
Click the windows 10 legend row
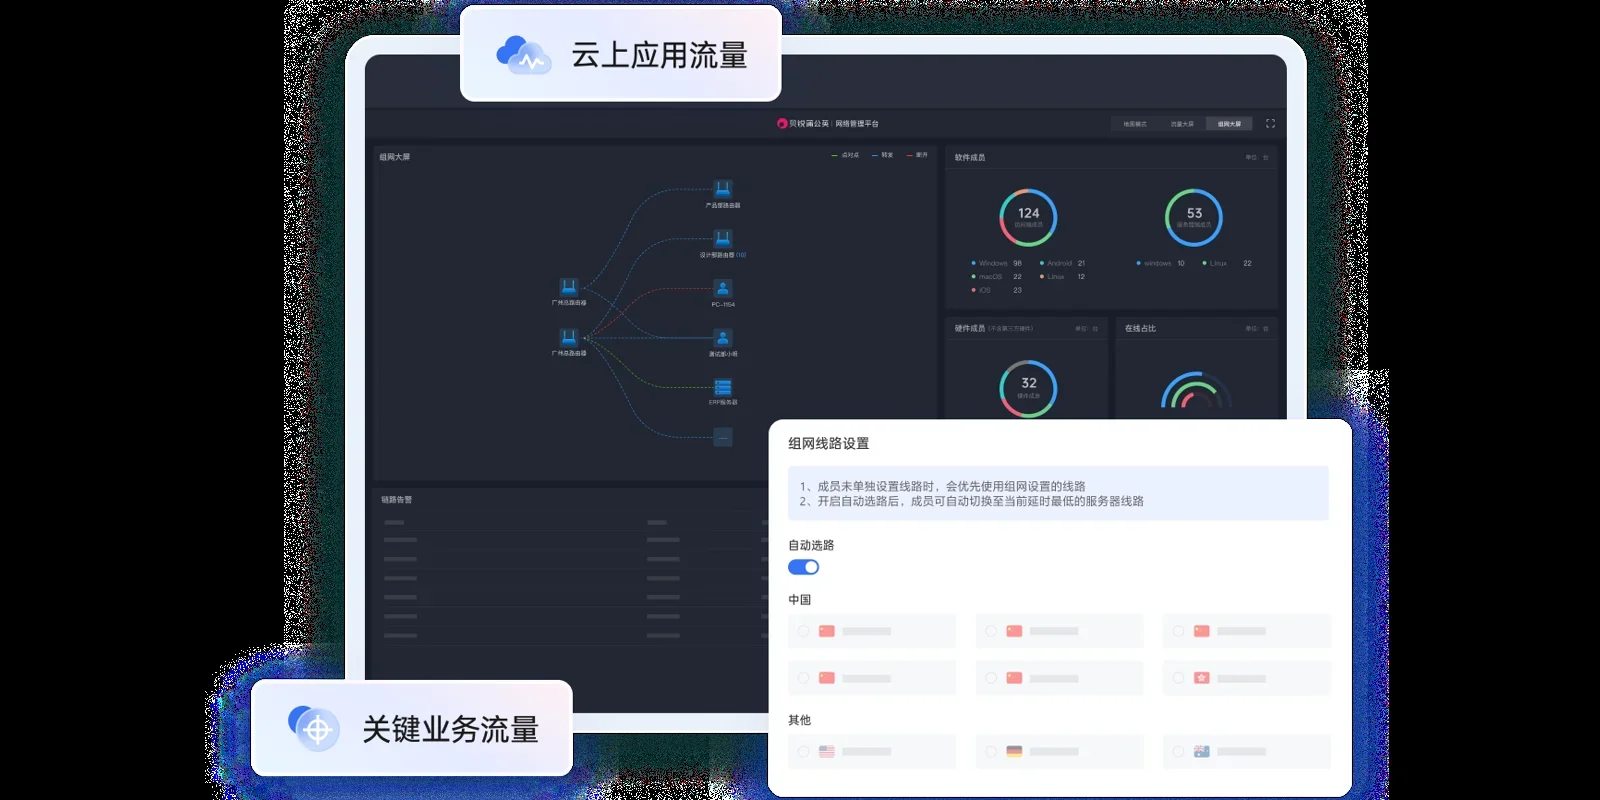click(1161, 263)
